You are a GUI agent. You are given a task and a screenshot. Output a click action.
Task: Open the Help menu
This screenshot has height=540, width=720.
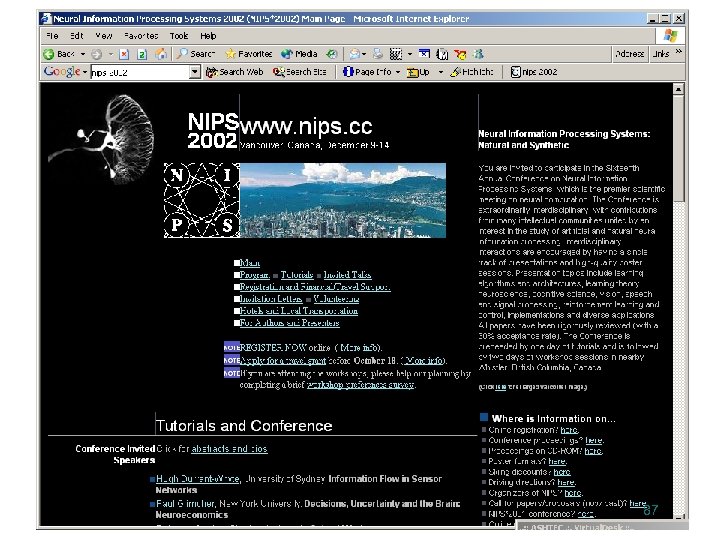pos(208,36)
